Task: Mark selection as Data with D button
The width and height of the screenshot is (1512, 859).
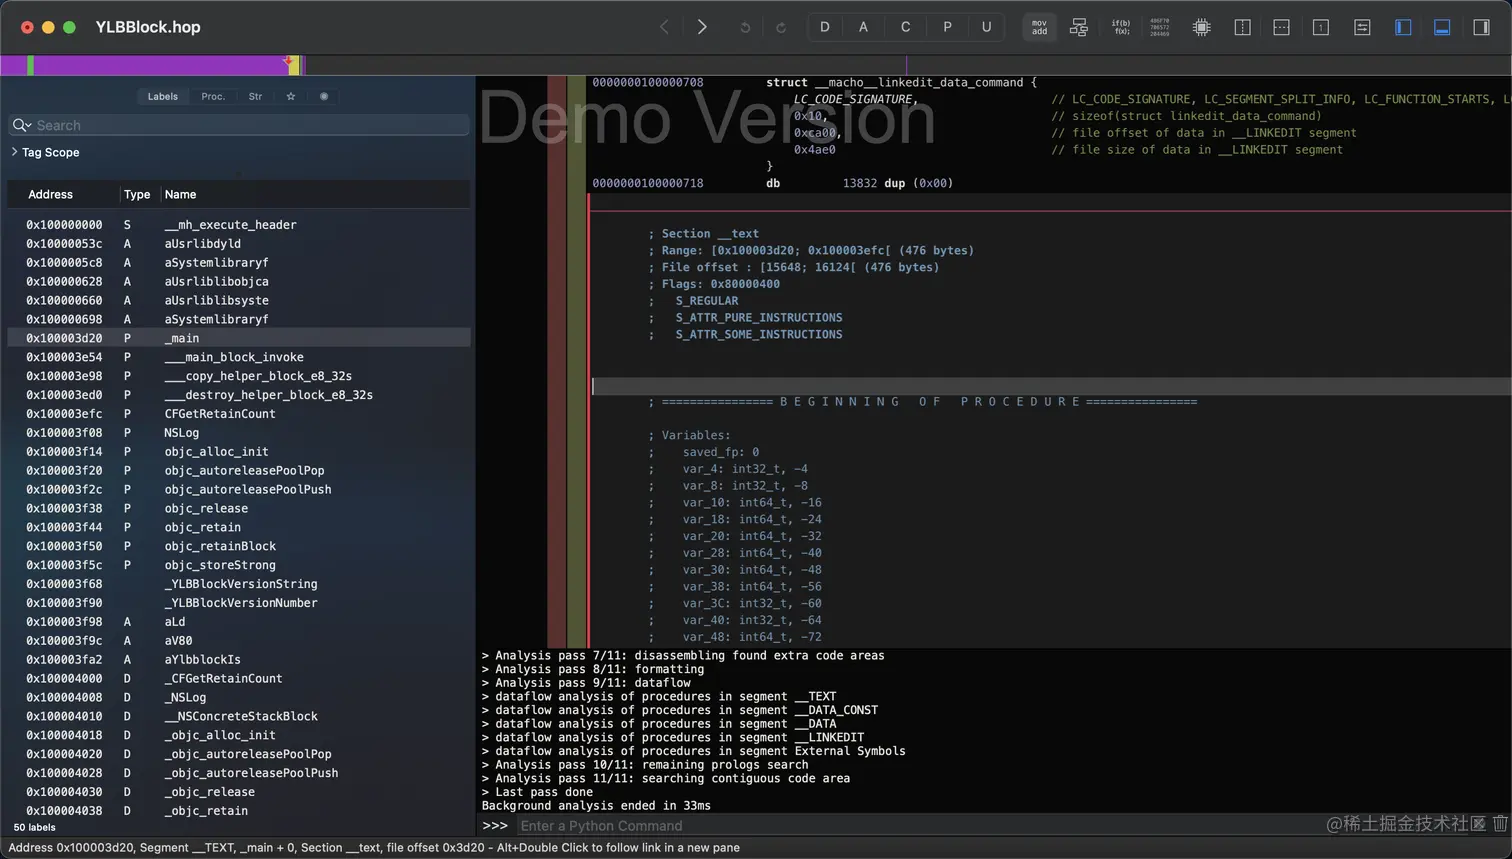Action: 825,27
